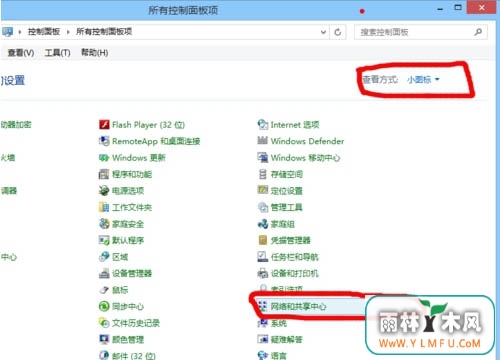Open the 系统 link
This screenshot has height=360, width=500.
[x=279, y=323]
